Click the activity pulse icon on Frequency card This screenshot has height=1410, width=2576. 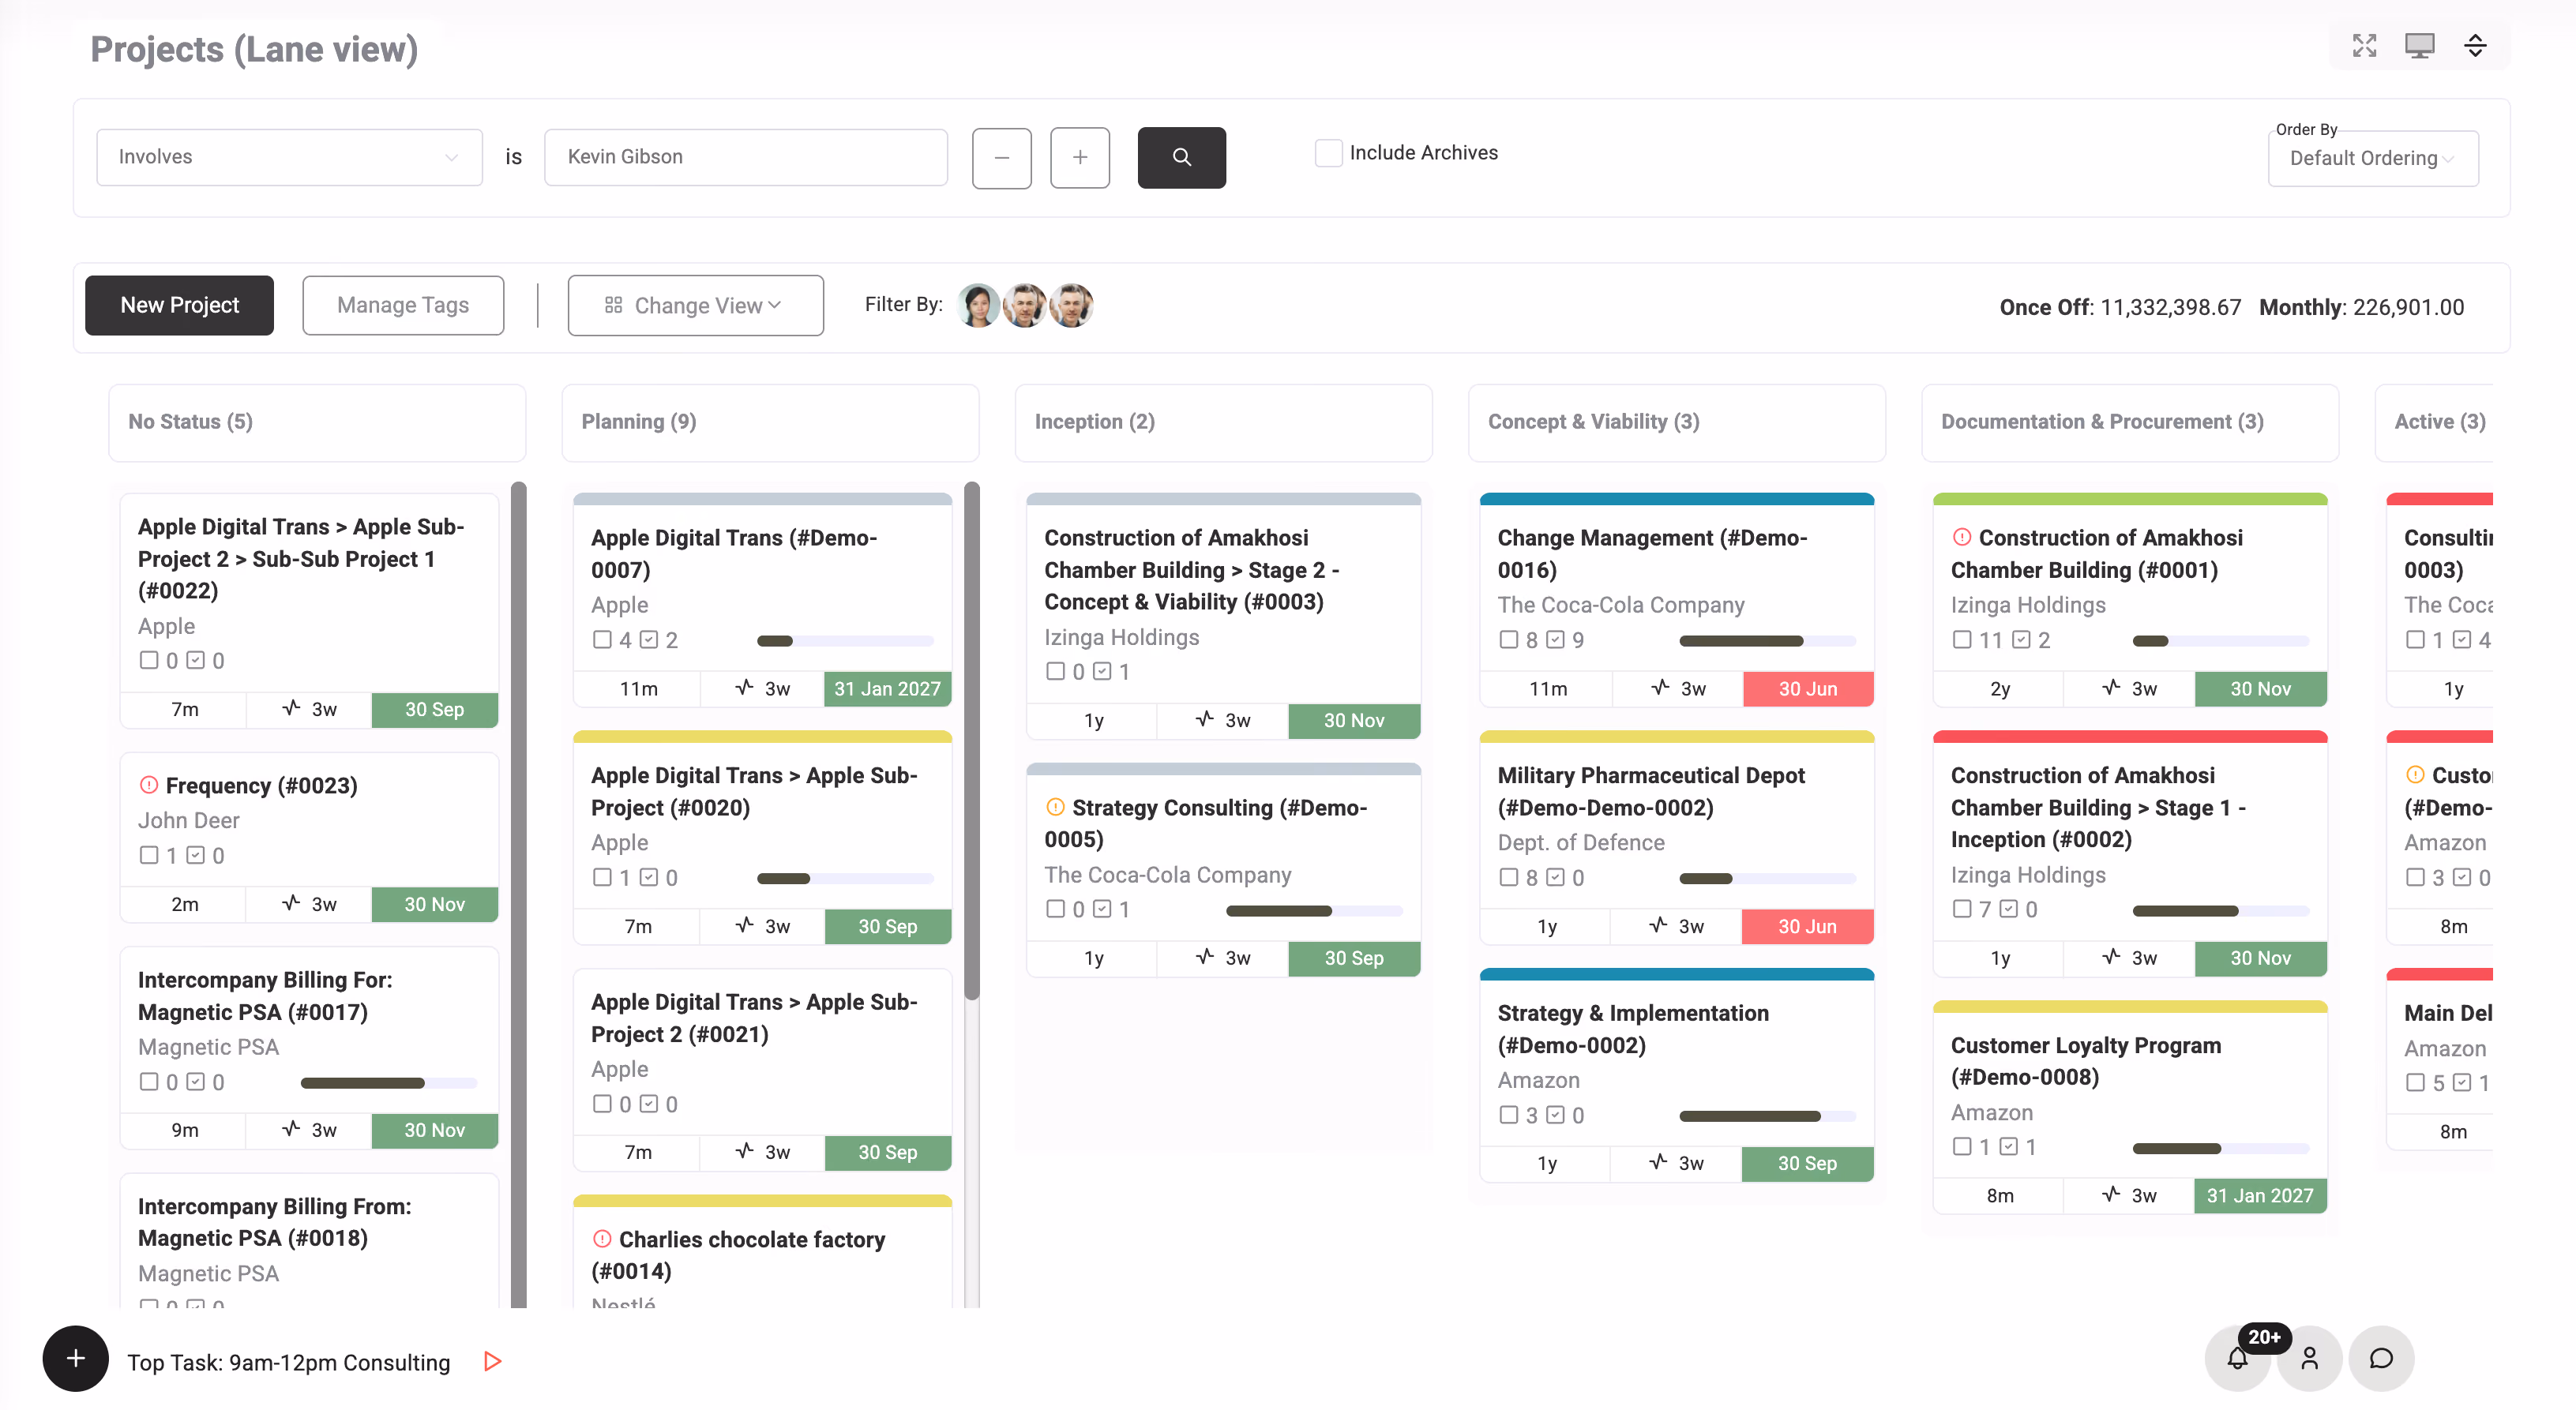291,903
